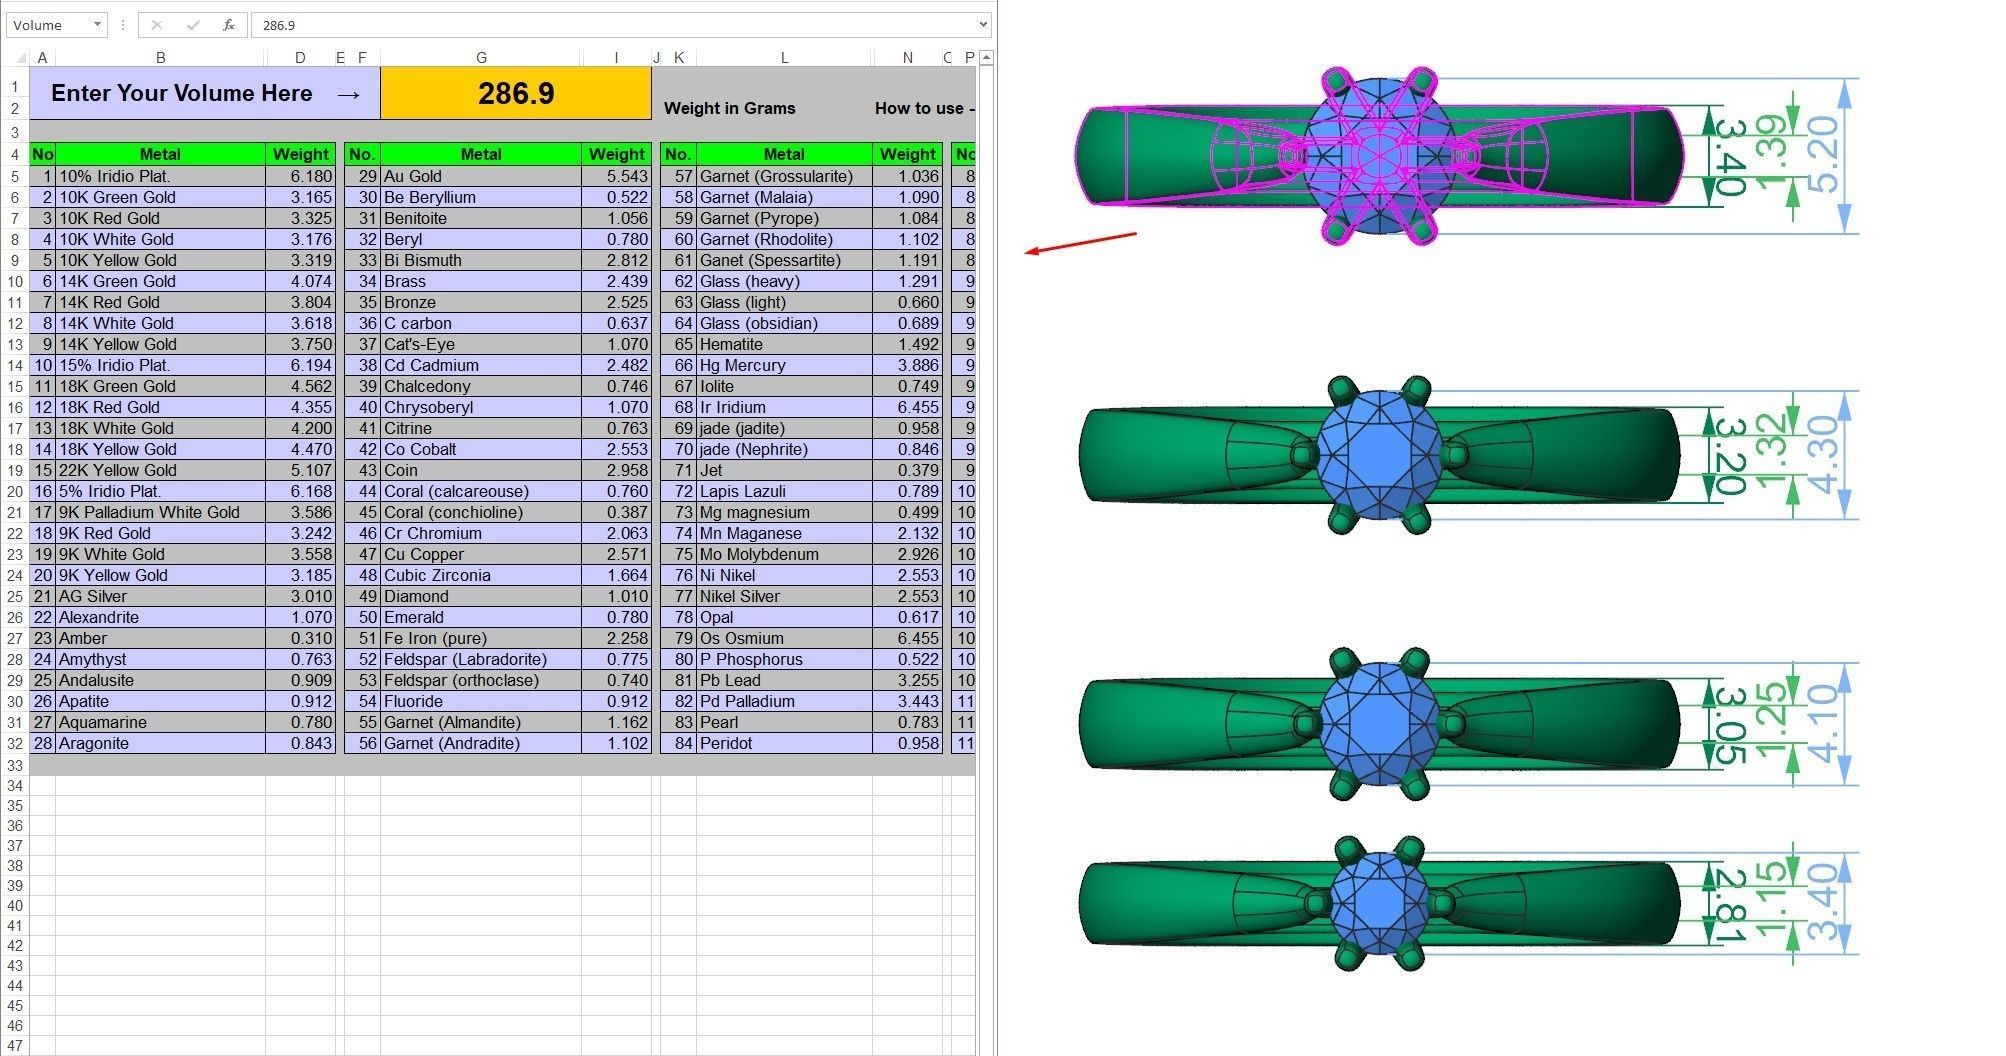The width and height of the screenshot is (2006, 1056).
Task: Click the vertical scrollbar up arrow
Action: 986,58
